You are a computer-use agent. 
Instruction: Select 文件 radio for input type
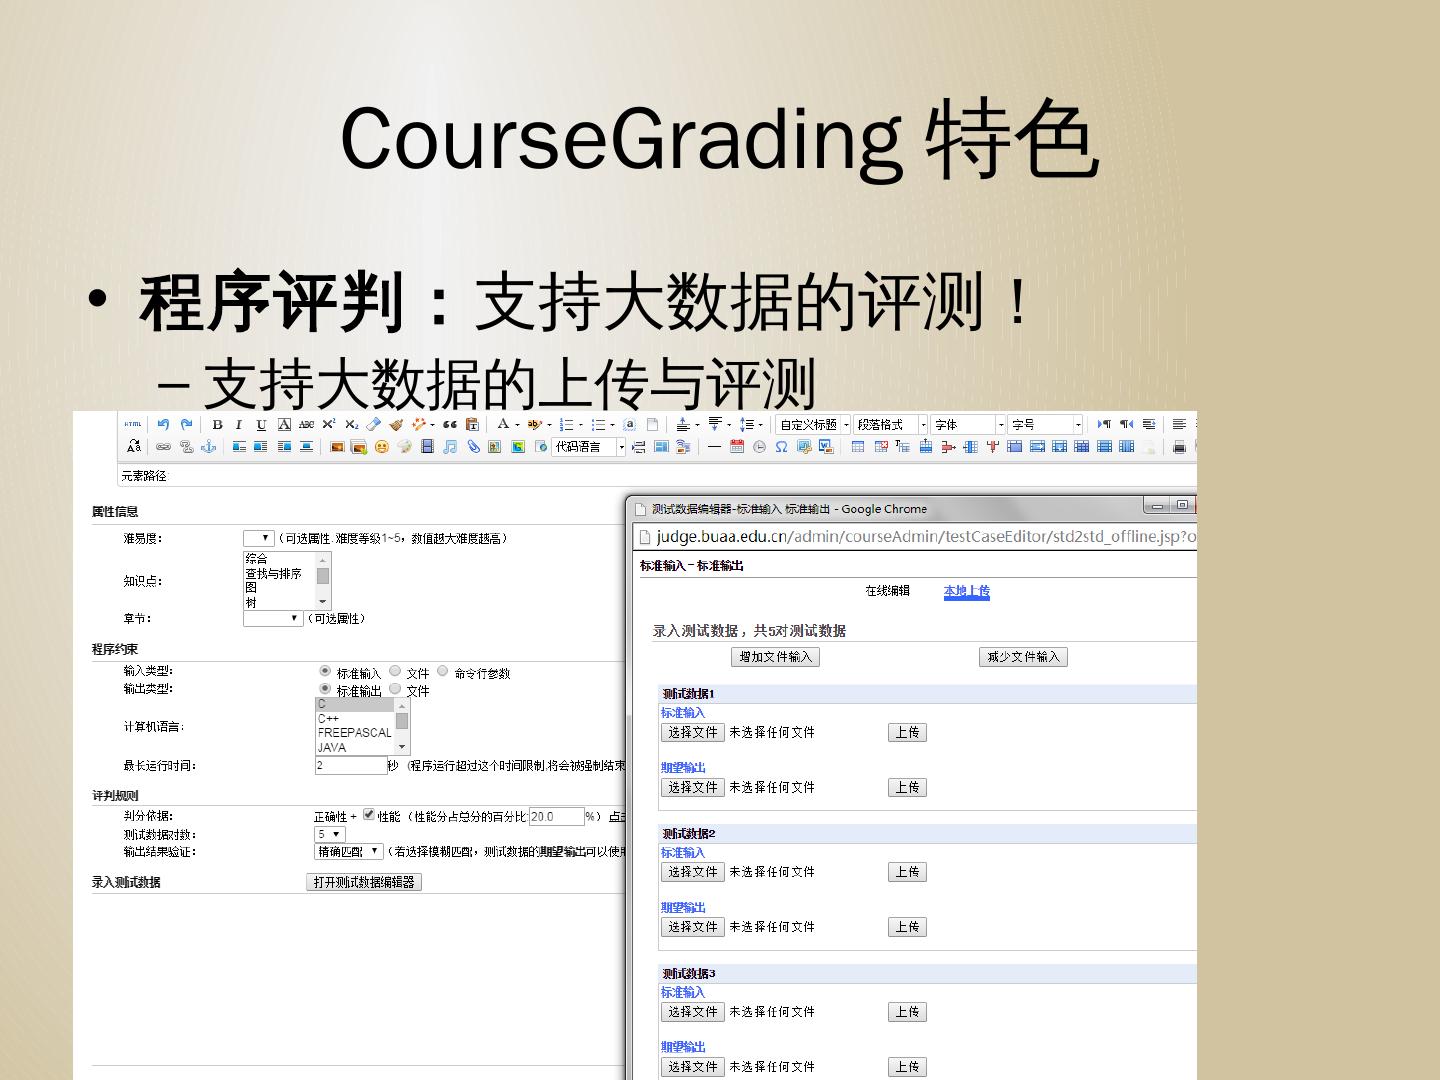[395, 672]
